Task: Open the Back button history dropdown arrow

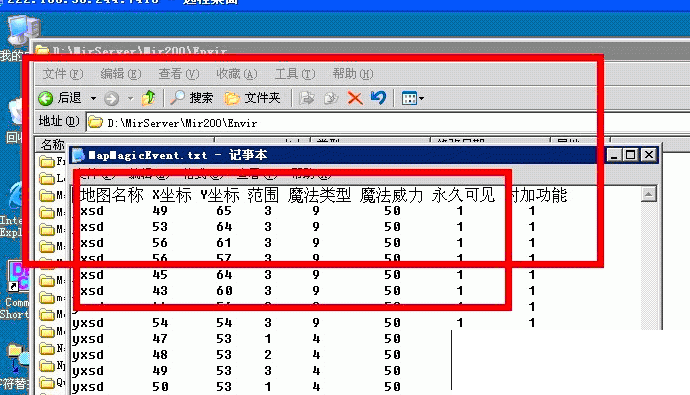Action: click(93, 98)
